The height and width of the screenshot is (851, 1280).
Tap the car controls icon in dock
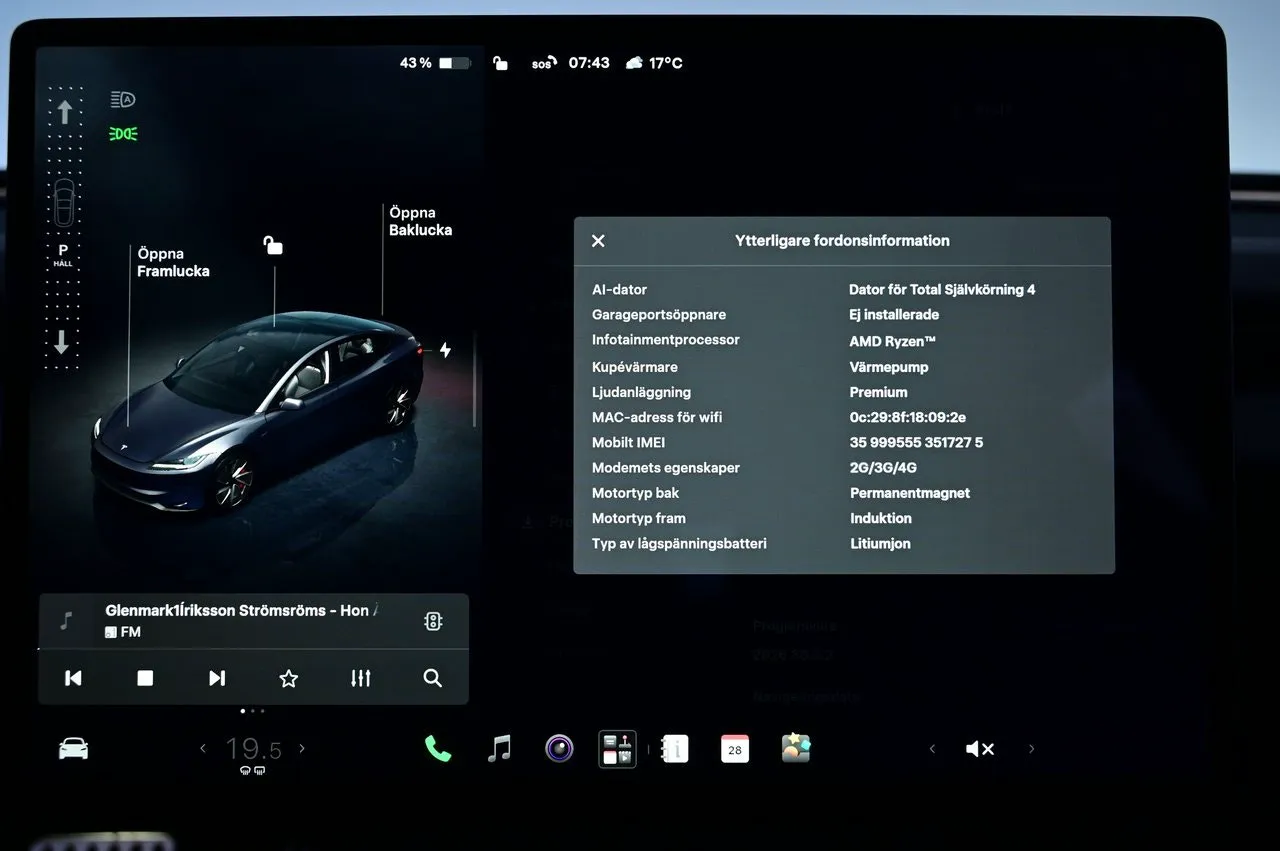coord(74,748)
